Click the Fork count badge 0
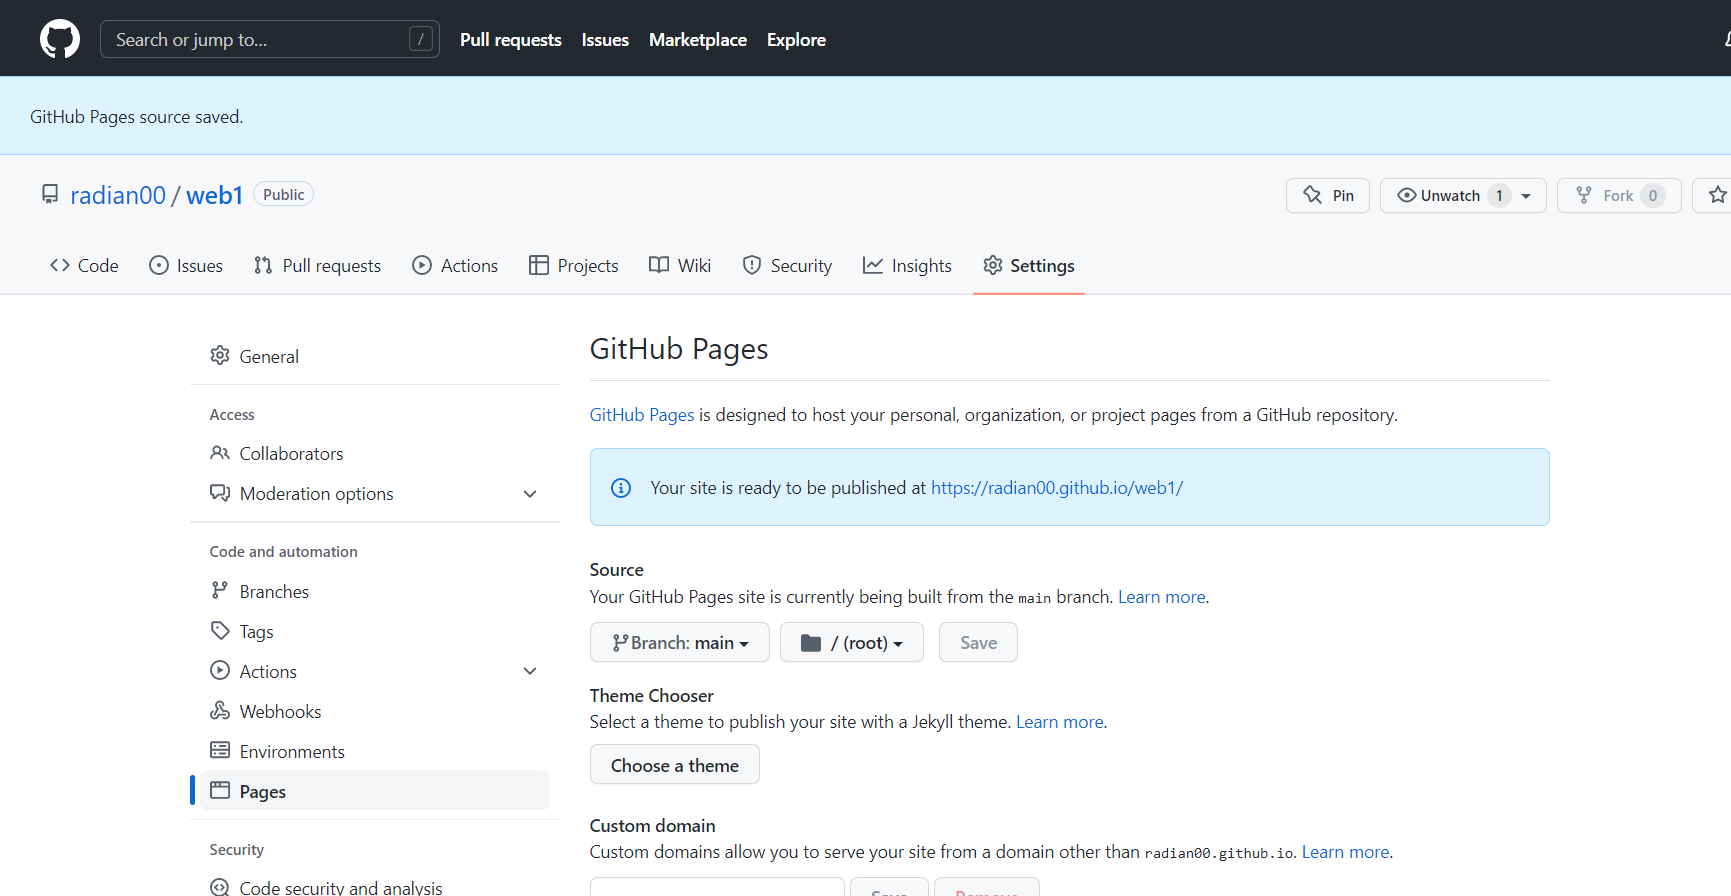Viewport: 1731px width, 896px height. point(1653,195)
